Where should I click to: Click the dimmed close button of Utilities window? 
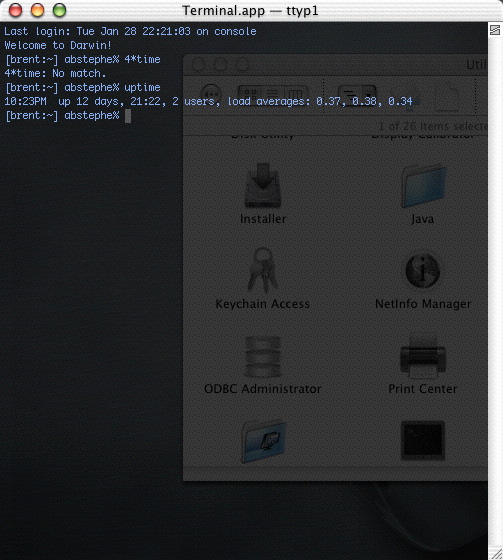(199, 65)
